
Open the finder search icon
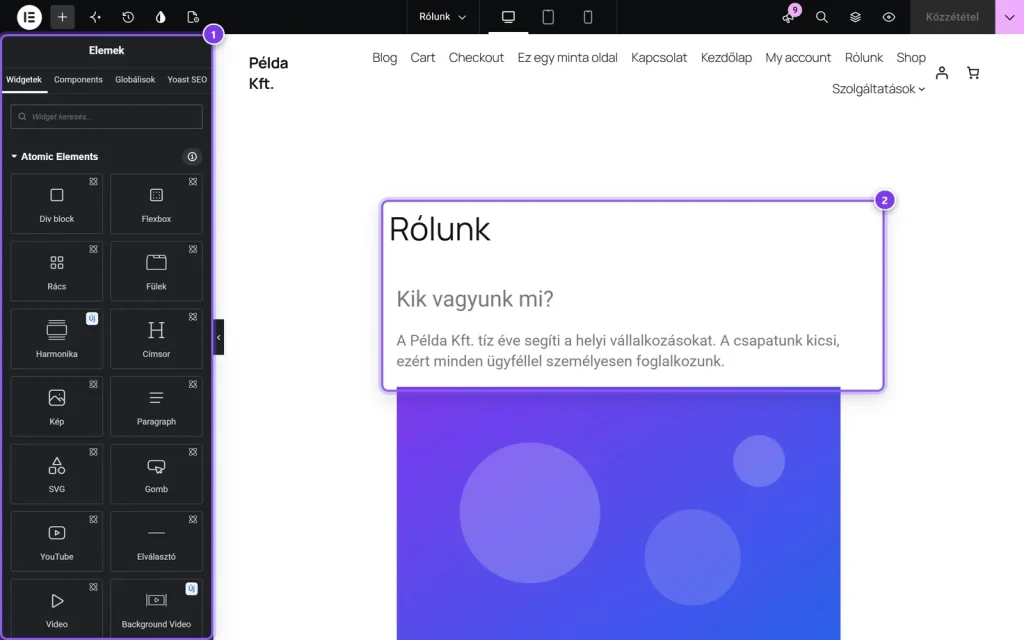coord(822,17)
